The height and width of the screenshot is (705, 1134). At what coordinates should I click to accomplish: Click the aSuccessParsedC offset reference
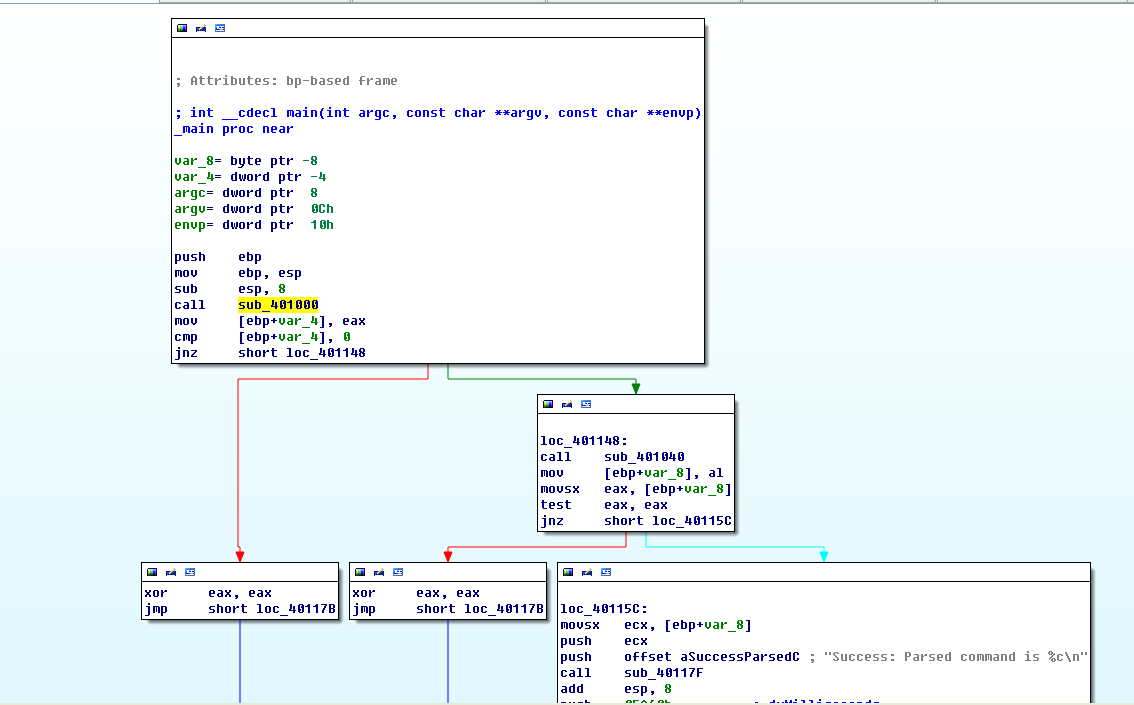[x=741, y=657]
